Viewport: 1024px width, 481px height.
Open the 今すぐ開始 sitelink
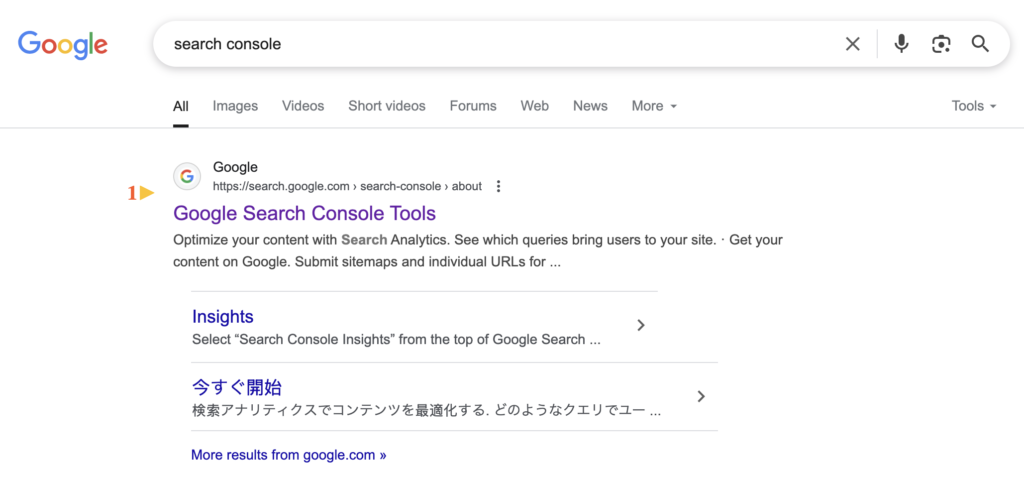click(x=236, y=388)
